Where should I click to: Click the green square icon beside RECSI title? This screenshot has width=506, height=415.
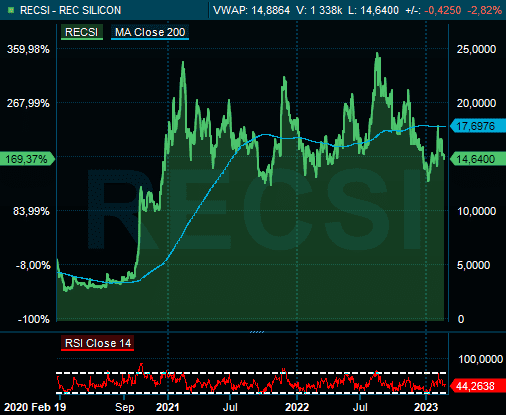(x=11, y=10)
